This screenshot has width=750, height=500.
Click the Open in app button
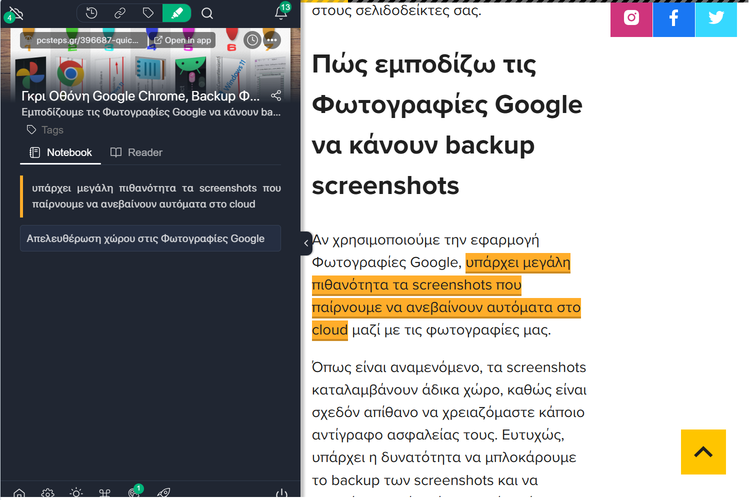[x=182, y=40]
